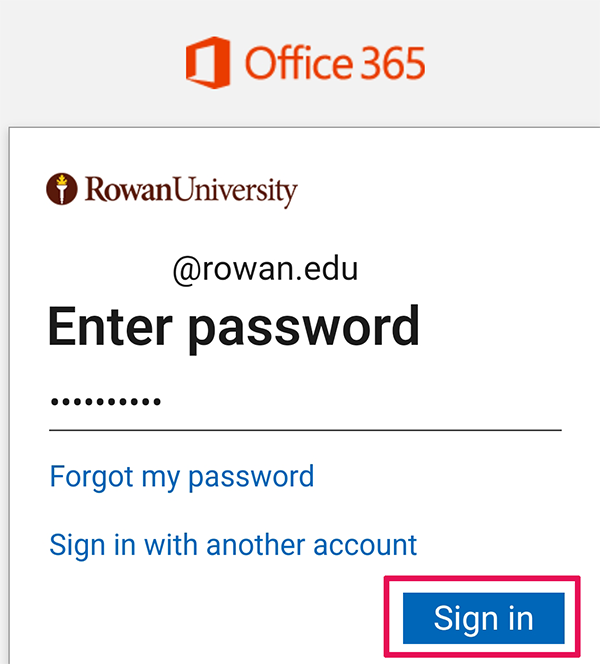Select the @rowan.edu account email text
This screenshot has height=664, width=600.
tap(265, 270)
